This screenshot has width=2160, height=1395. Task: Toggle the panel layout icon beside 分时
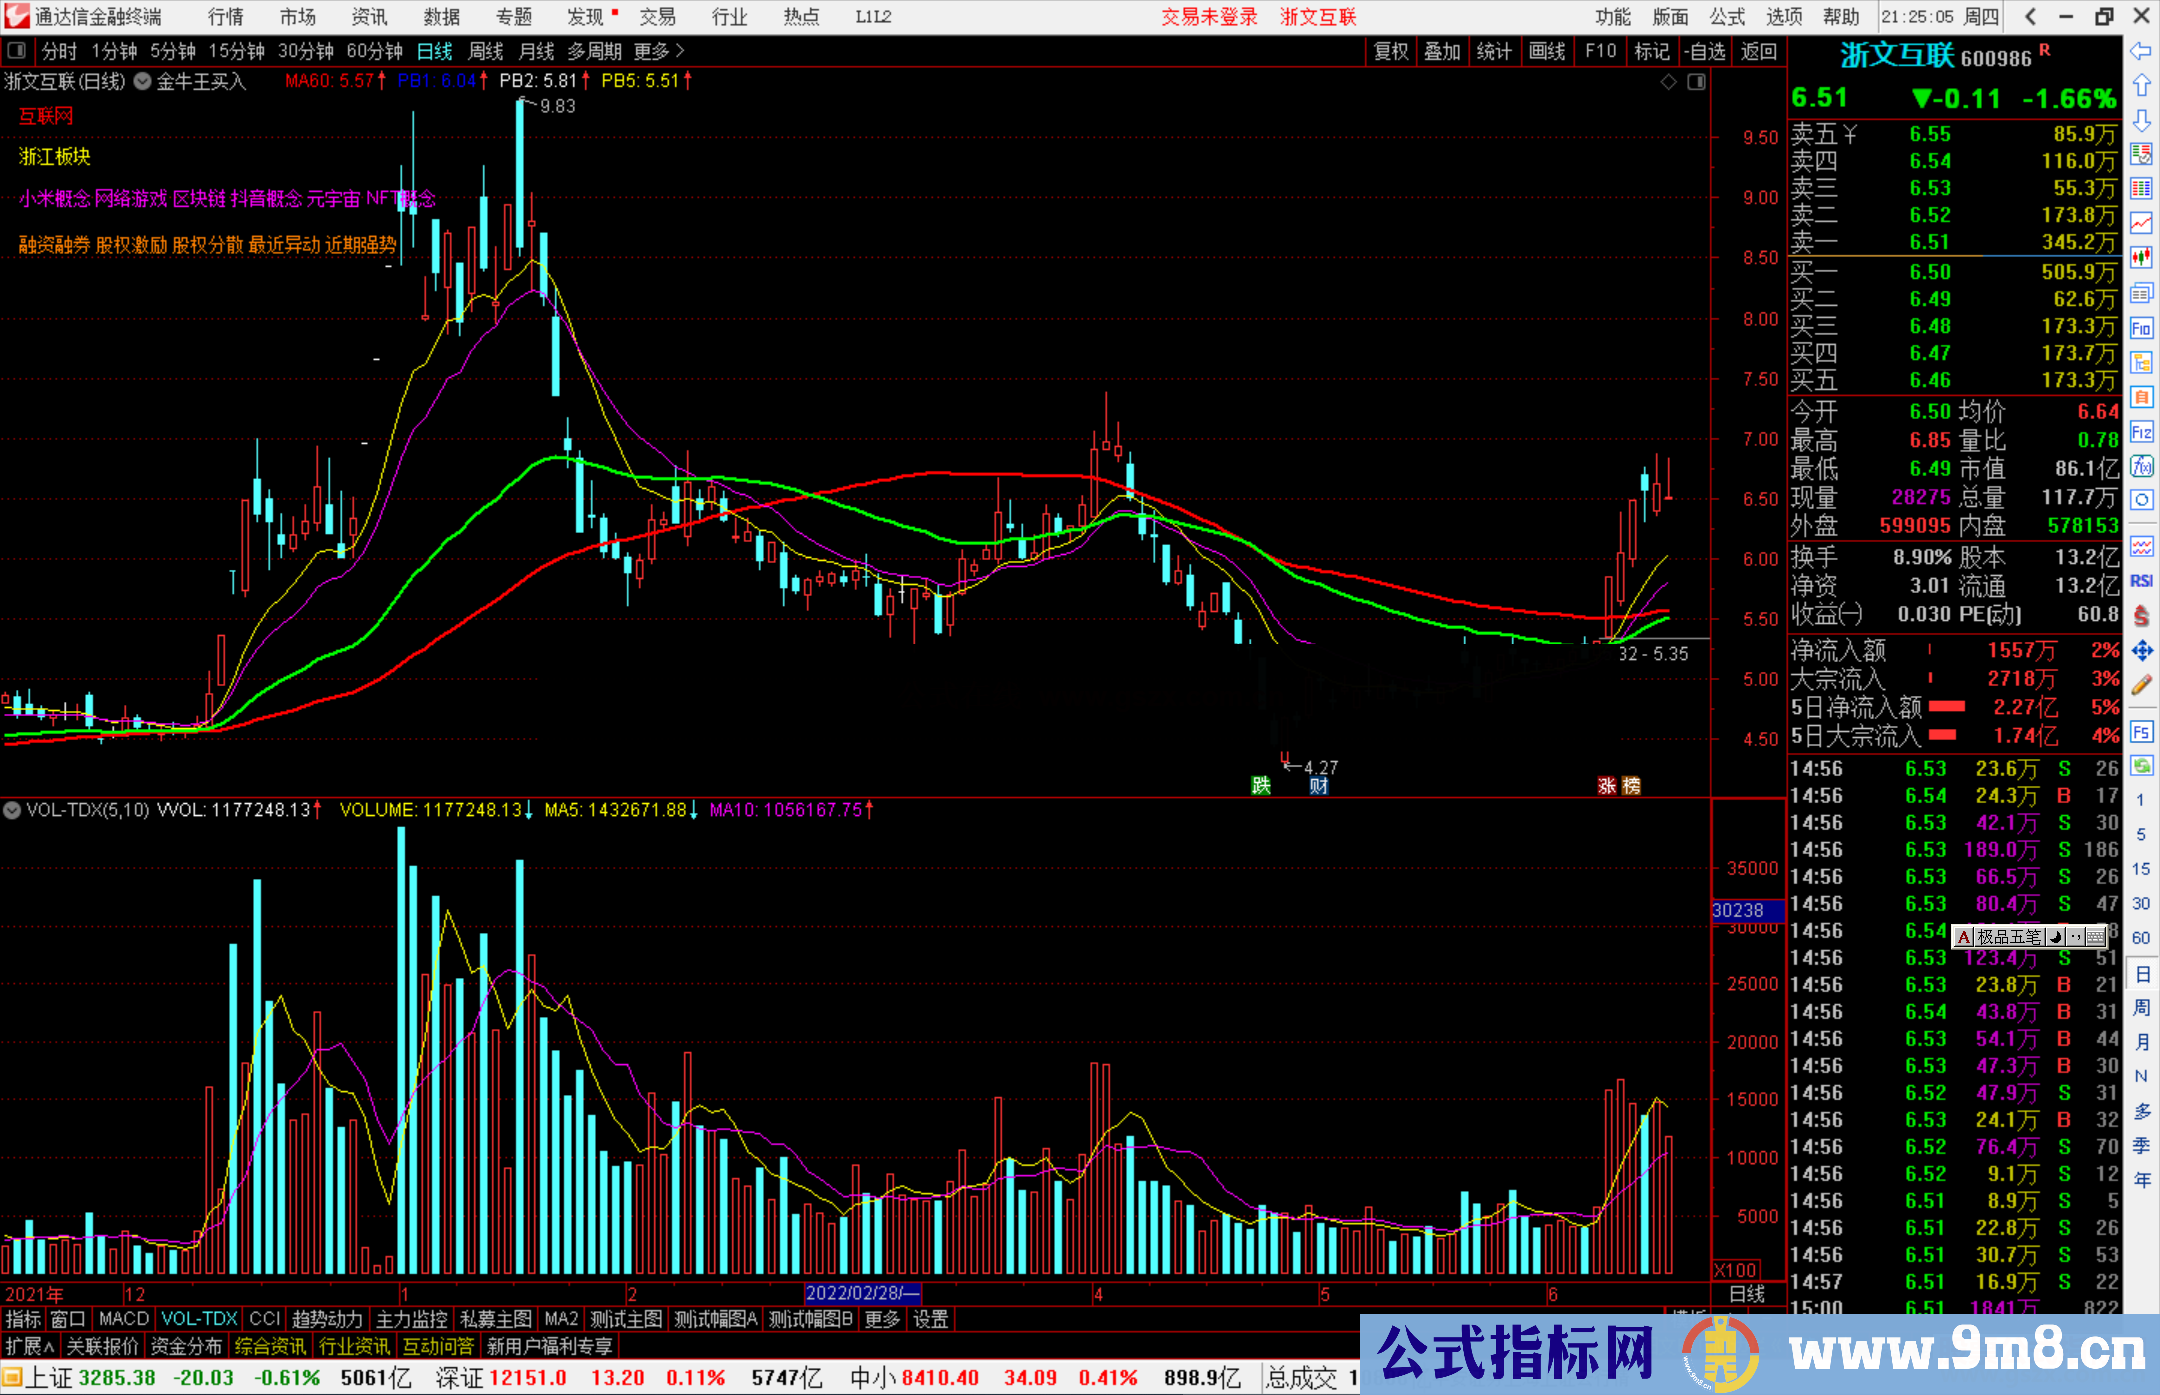(x=17, y=51)
